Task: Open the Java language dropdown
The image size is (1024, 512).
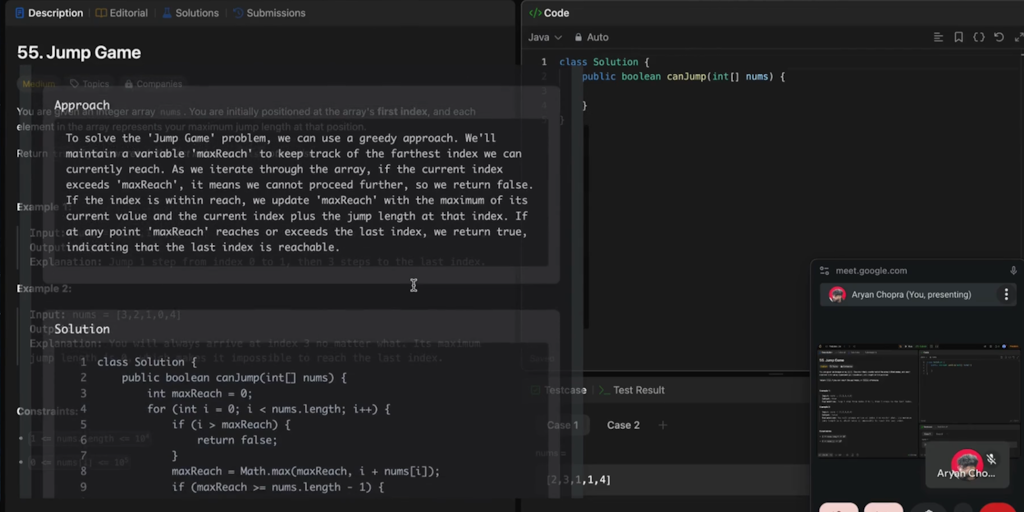Action: (545, 37)
